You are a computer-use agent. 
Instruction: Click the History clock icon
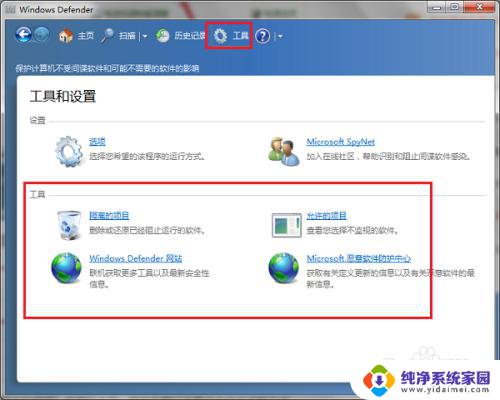[163, 36]
